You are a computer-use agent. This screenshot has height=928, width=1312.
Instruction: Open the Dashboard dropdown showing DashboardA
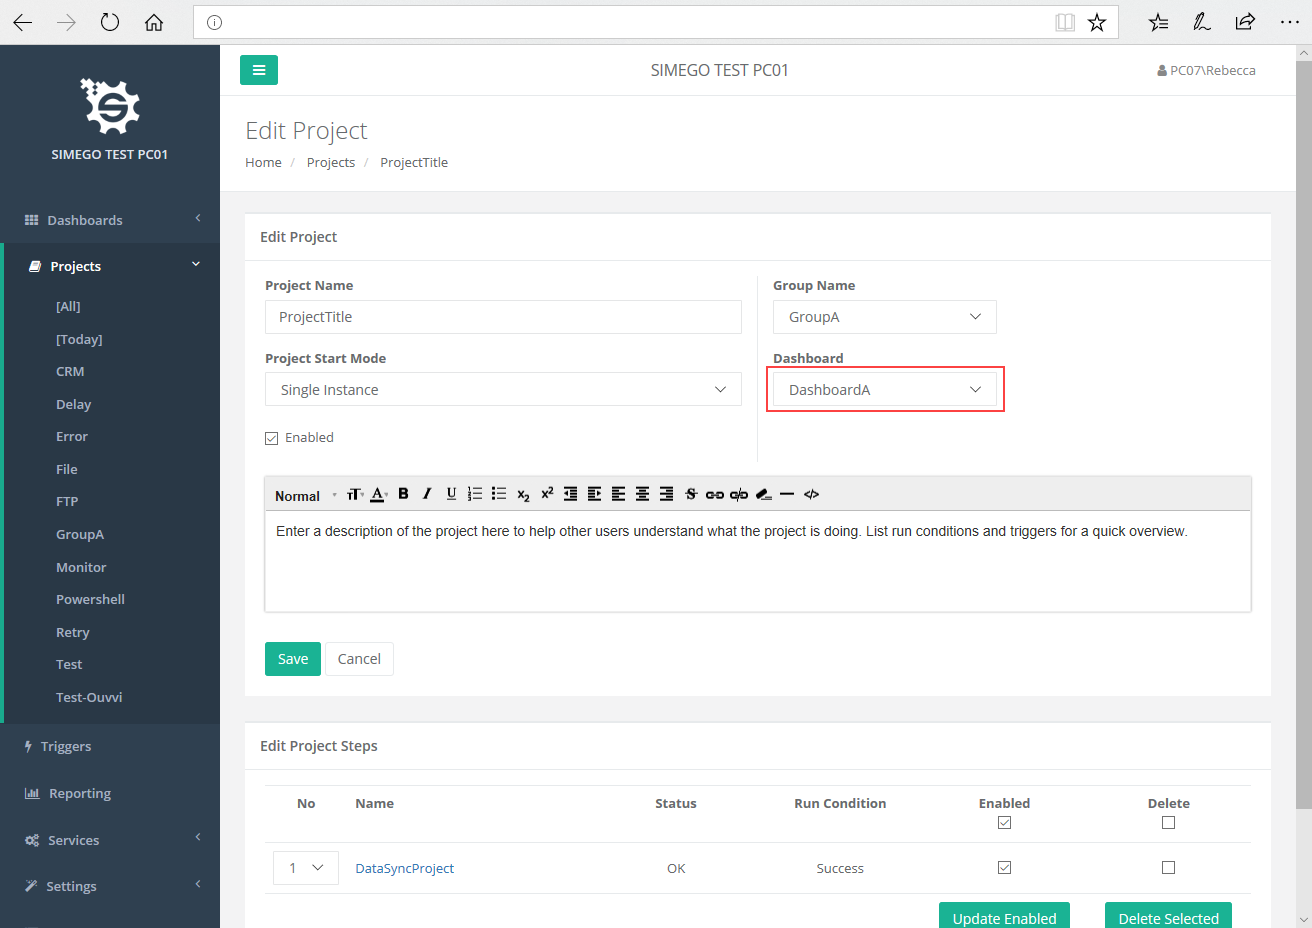885,390
